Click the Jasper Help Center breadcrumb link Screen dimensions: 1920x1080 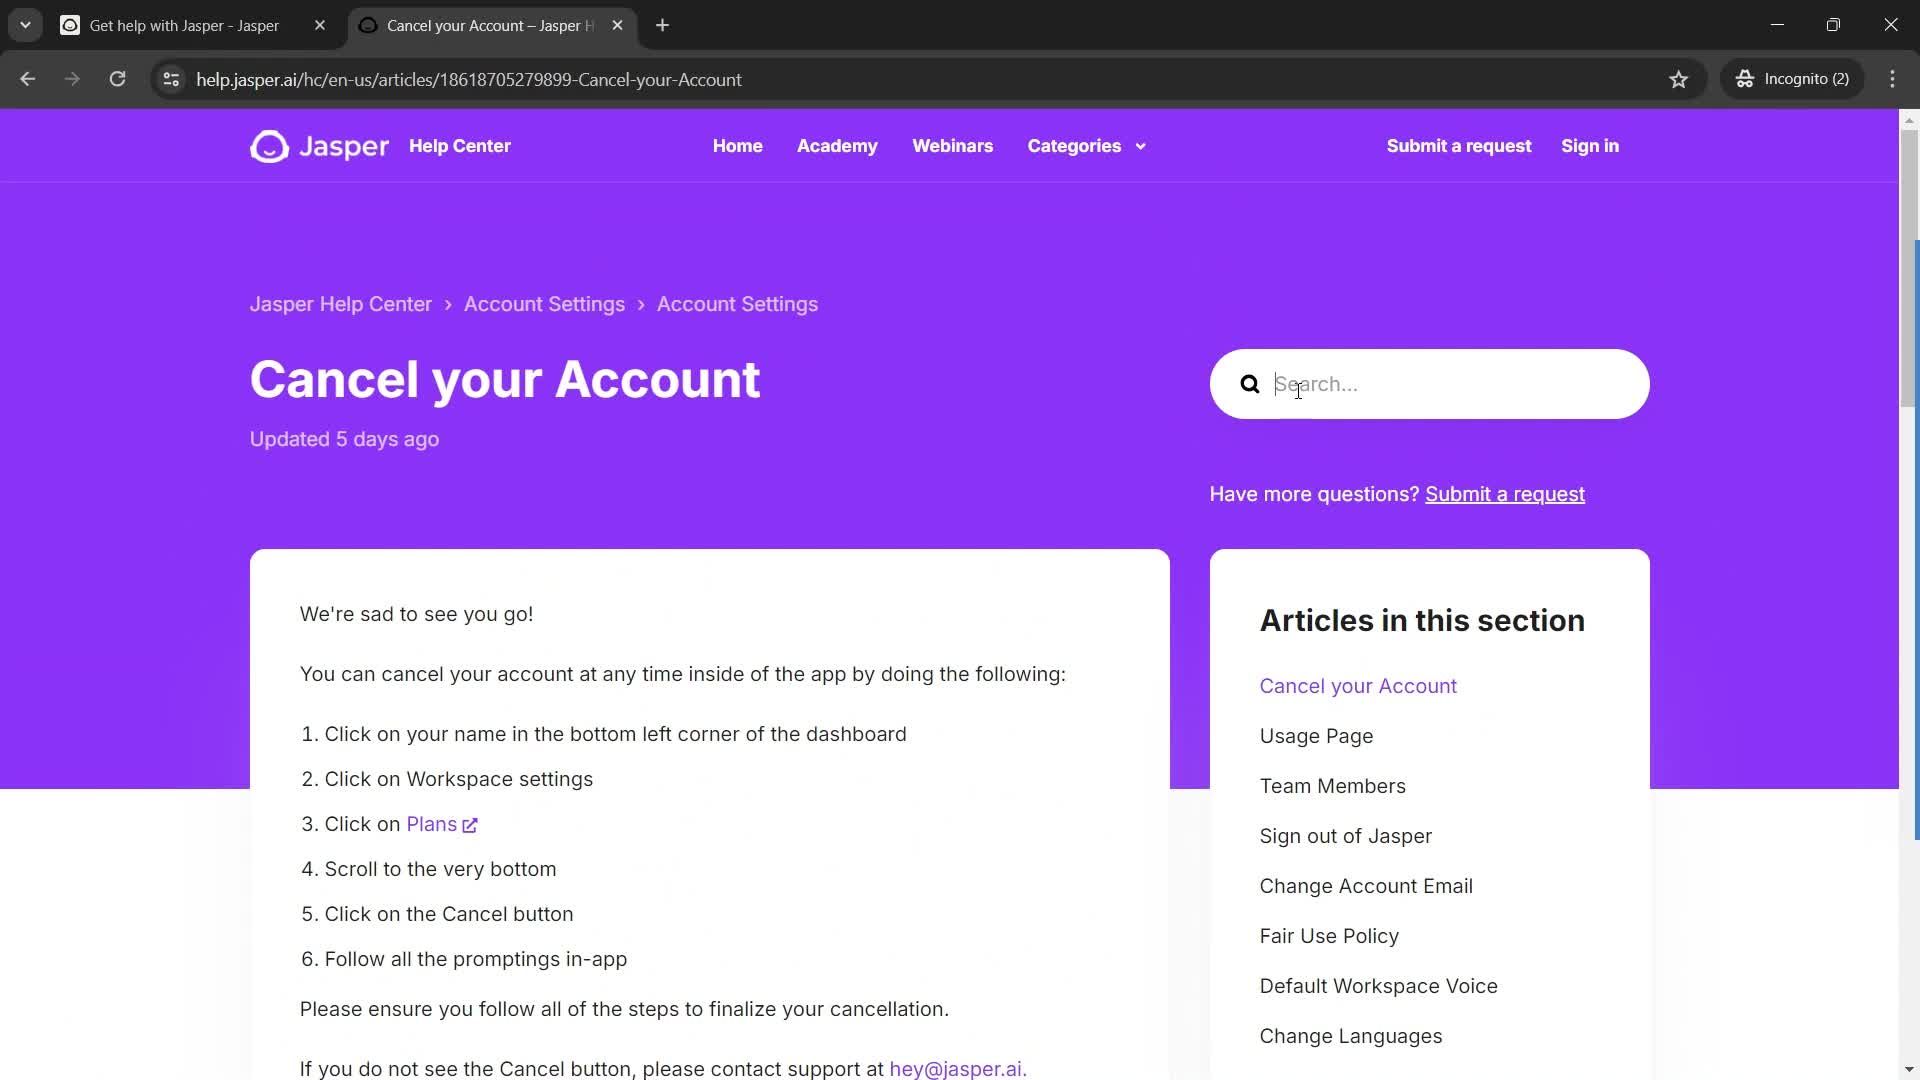click(x=339, y=303)
